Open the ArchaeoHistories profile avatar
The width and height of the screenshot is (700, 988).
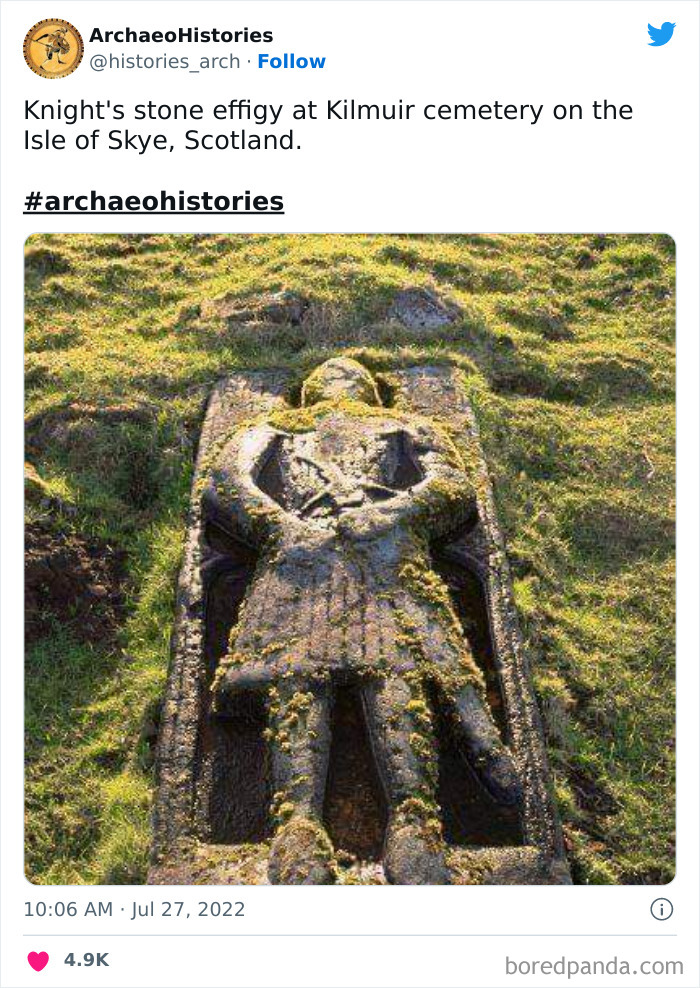tap(54, 49)
